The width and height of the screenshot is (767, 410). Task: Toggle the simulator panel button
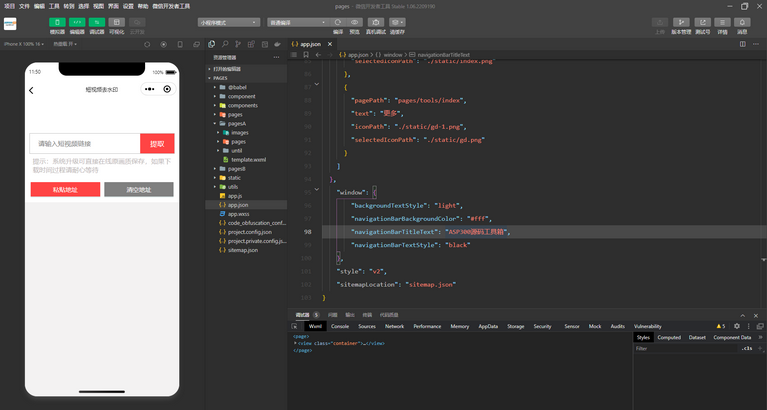click(57, 21)
